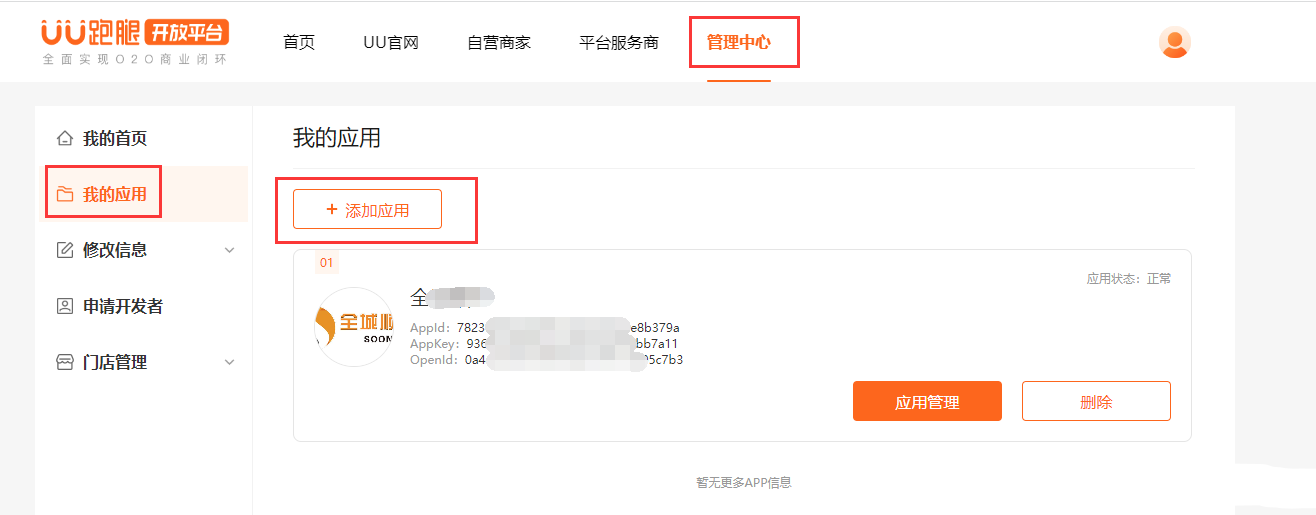The image size is (1316, 515).
Task: Open the 平台服务商 tab
Action: pyautogui.click(x=619, y=43)
